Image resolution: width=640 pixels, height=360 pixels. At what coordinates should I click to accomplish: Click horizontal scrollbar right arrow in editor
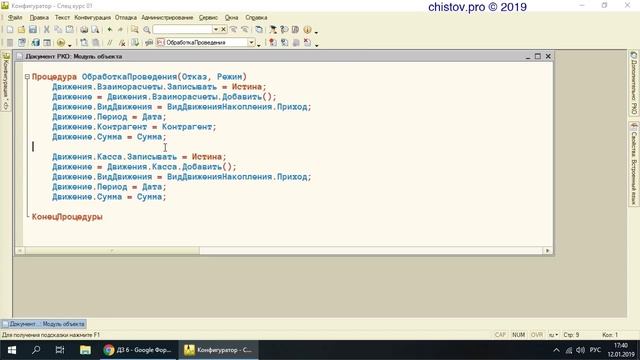click(548, 251)
